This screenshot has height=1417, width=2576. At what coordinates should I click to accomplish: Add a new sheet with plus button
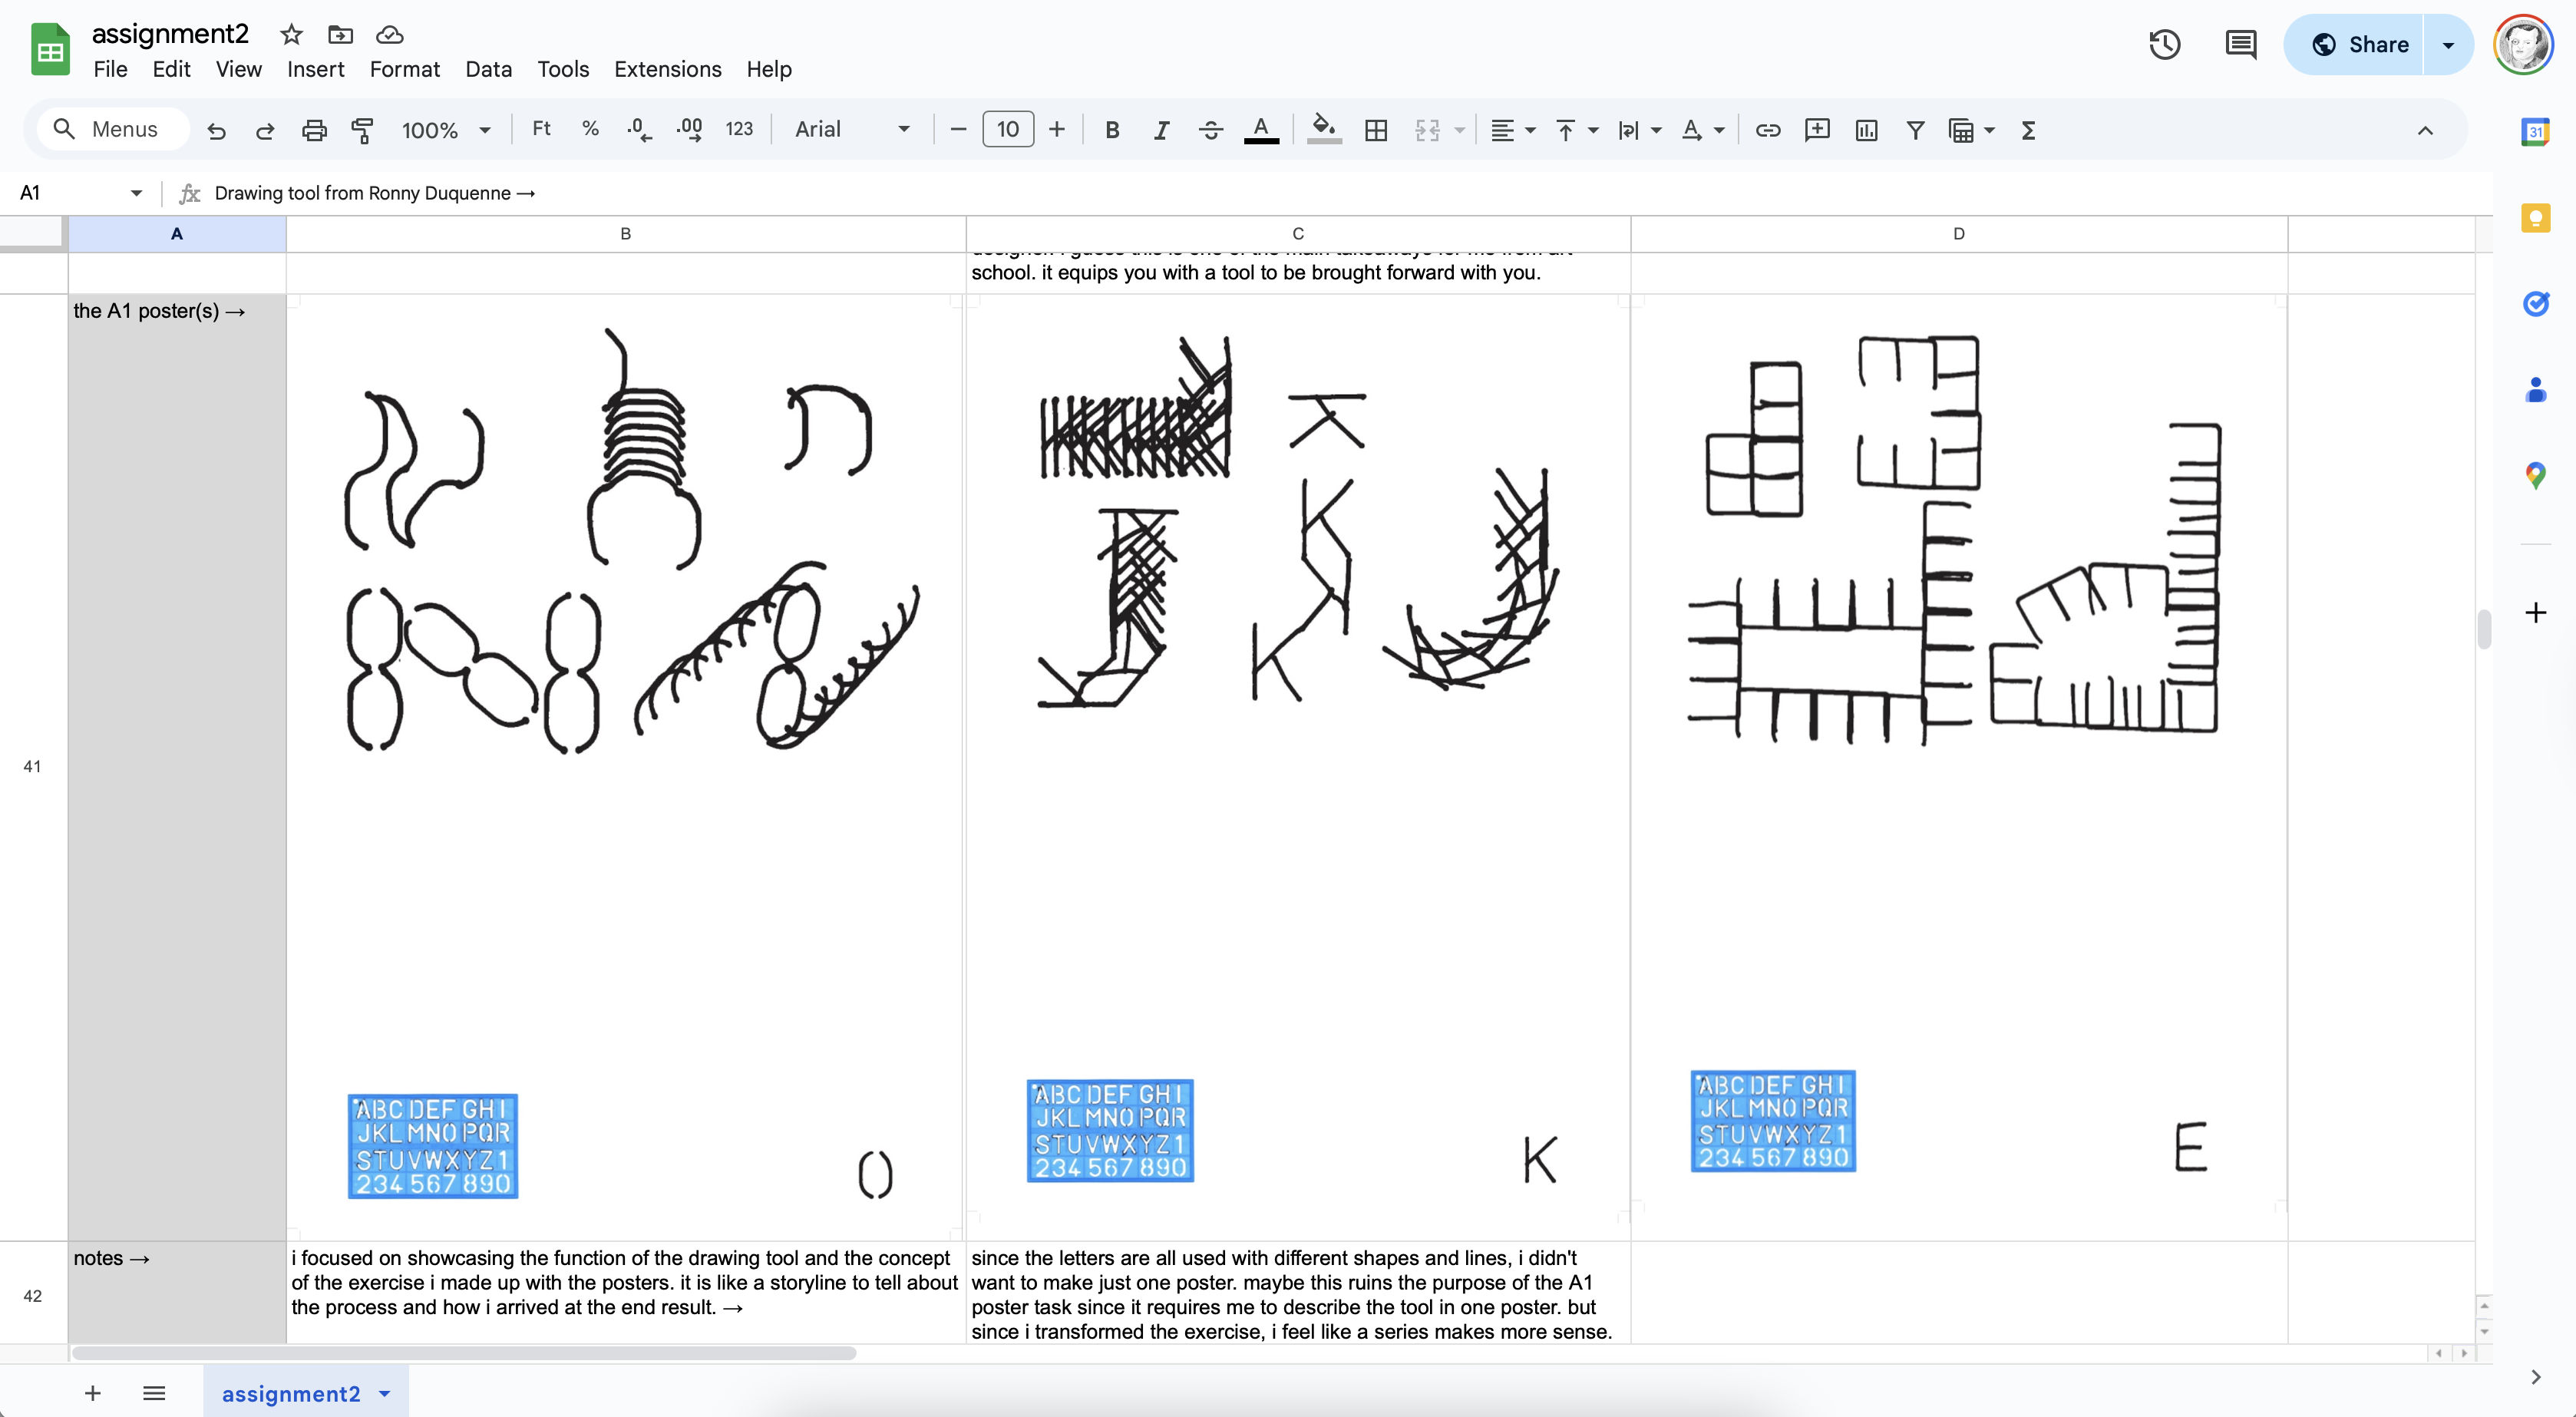[92, 1393]
